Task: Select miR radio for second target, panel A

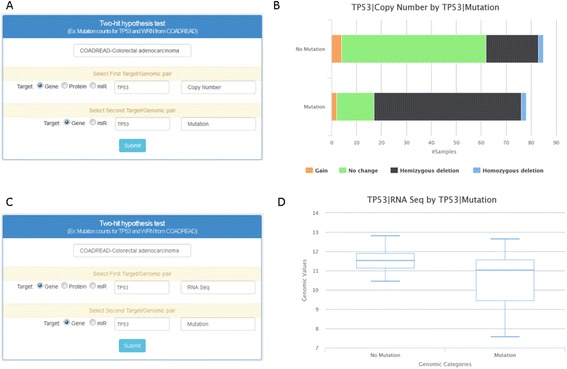Action: [x=93, y=122]
